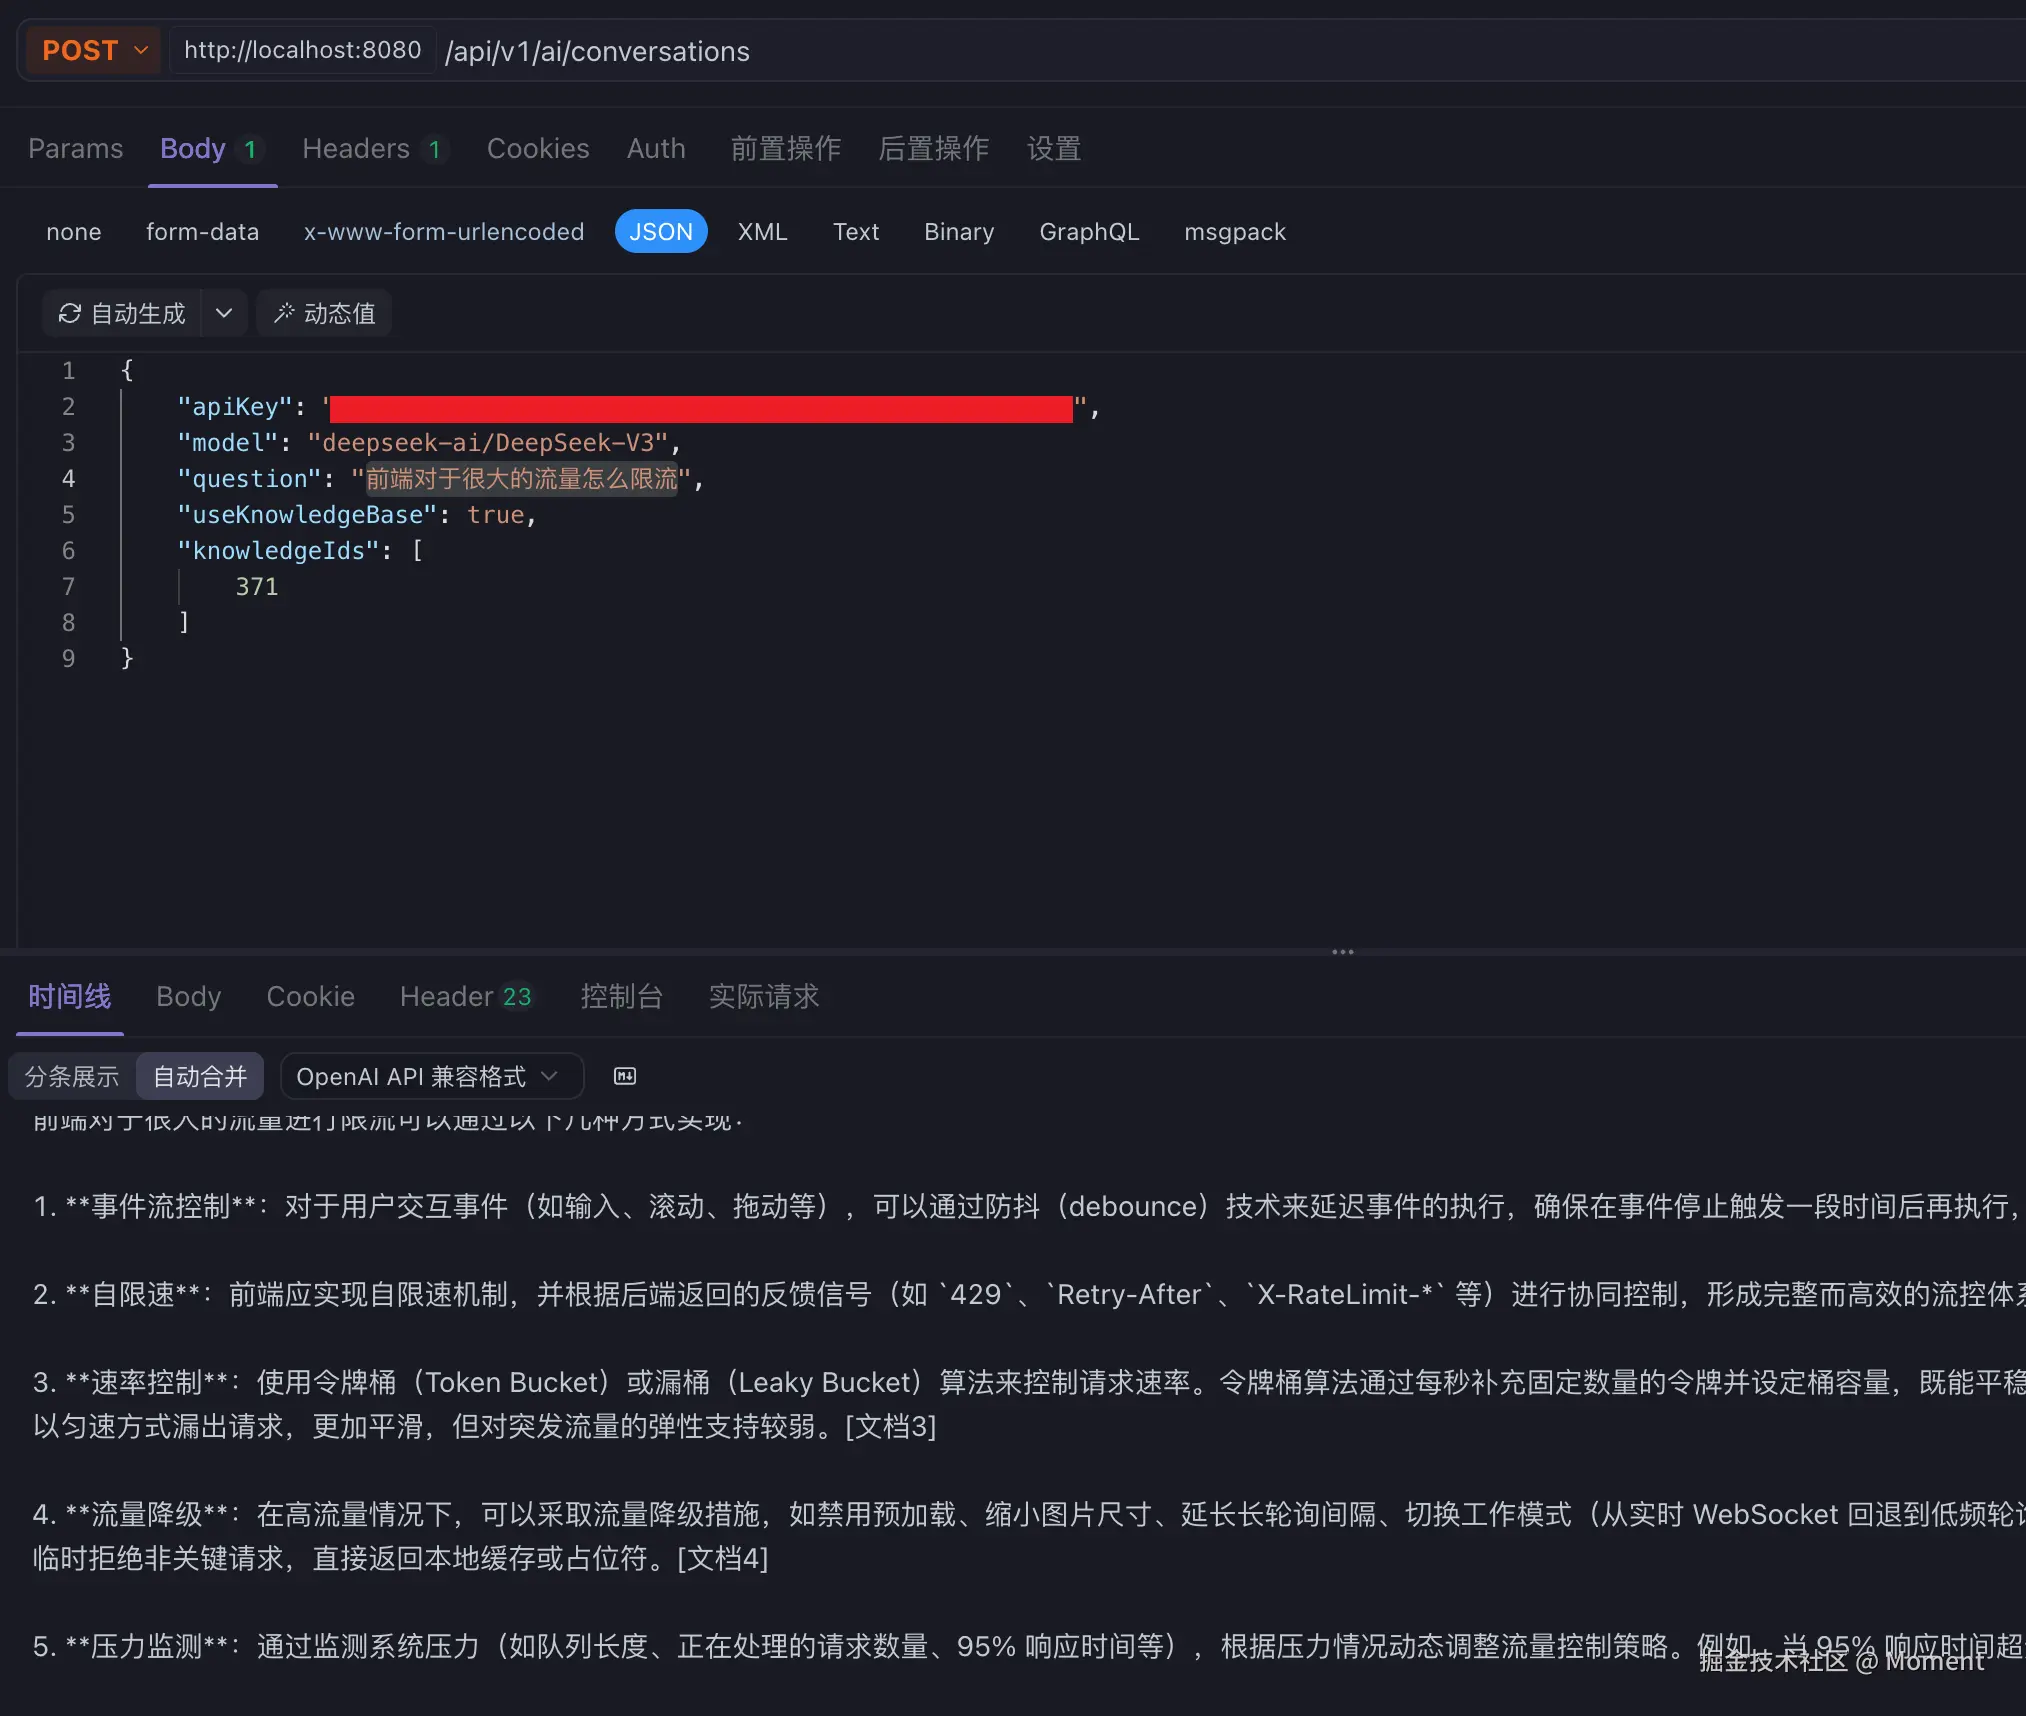Expand the chevron next to 自动生成
This screenshot has height=1716, width=2026.
(x=224, y=313)
